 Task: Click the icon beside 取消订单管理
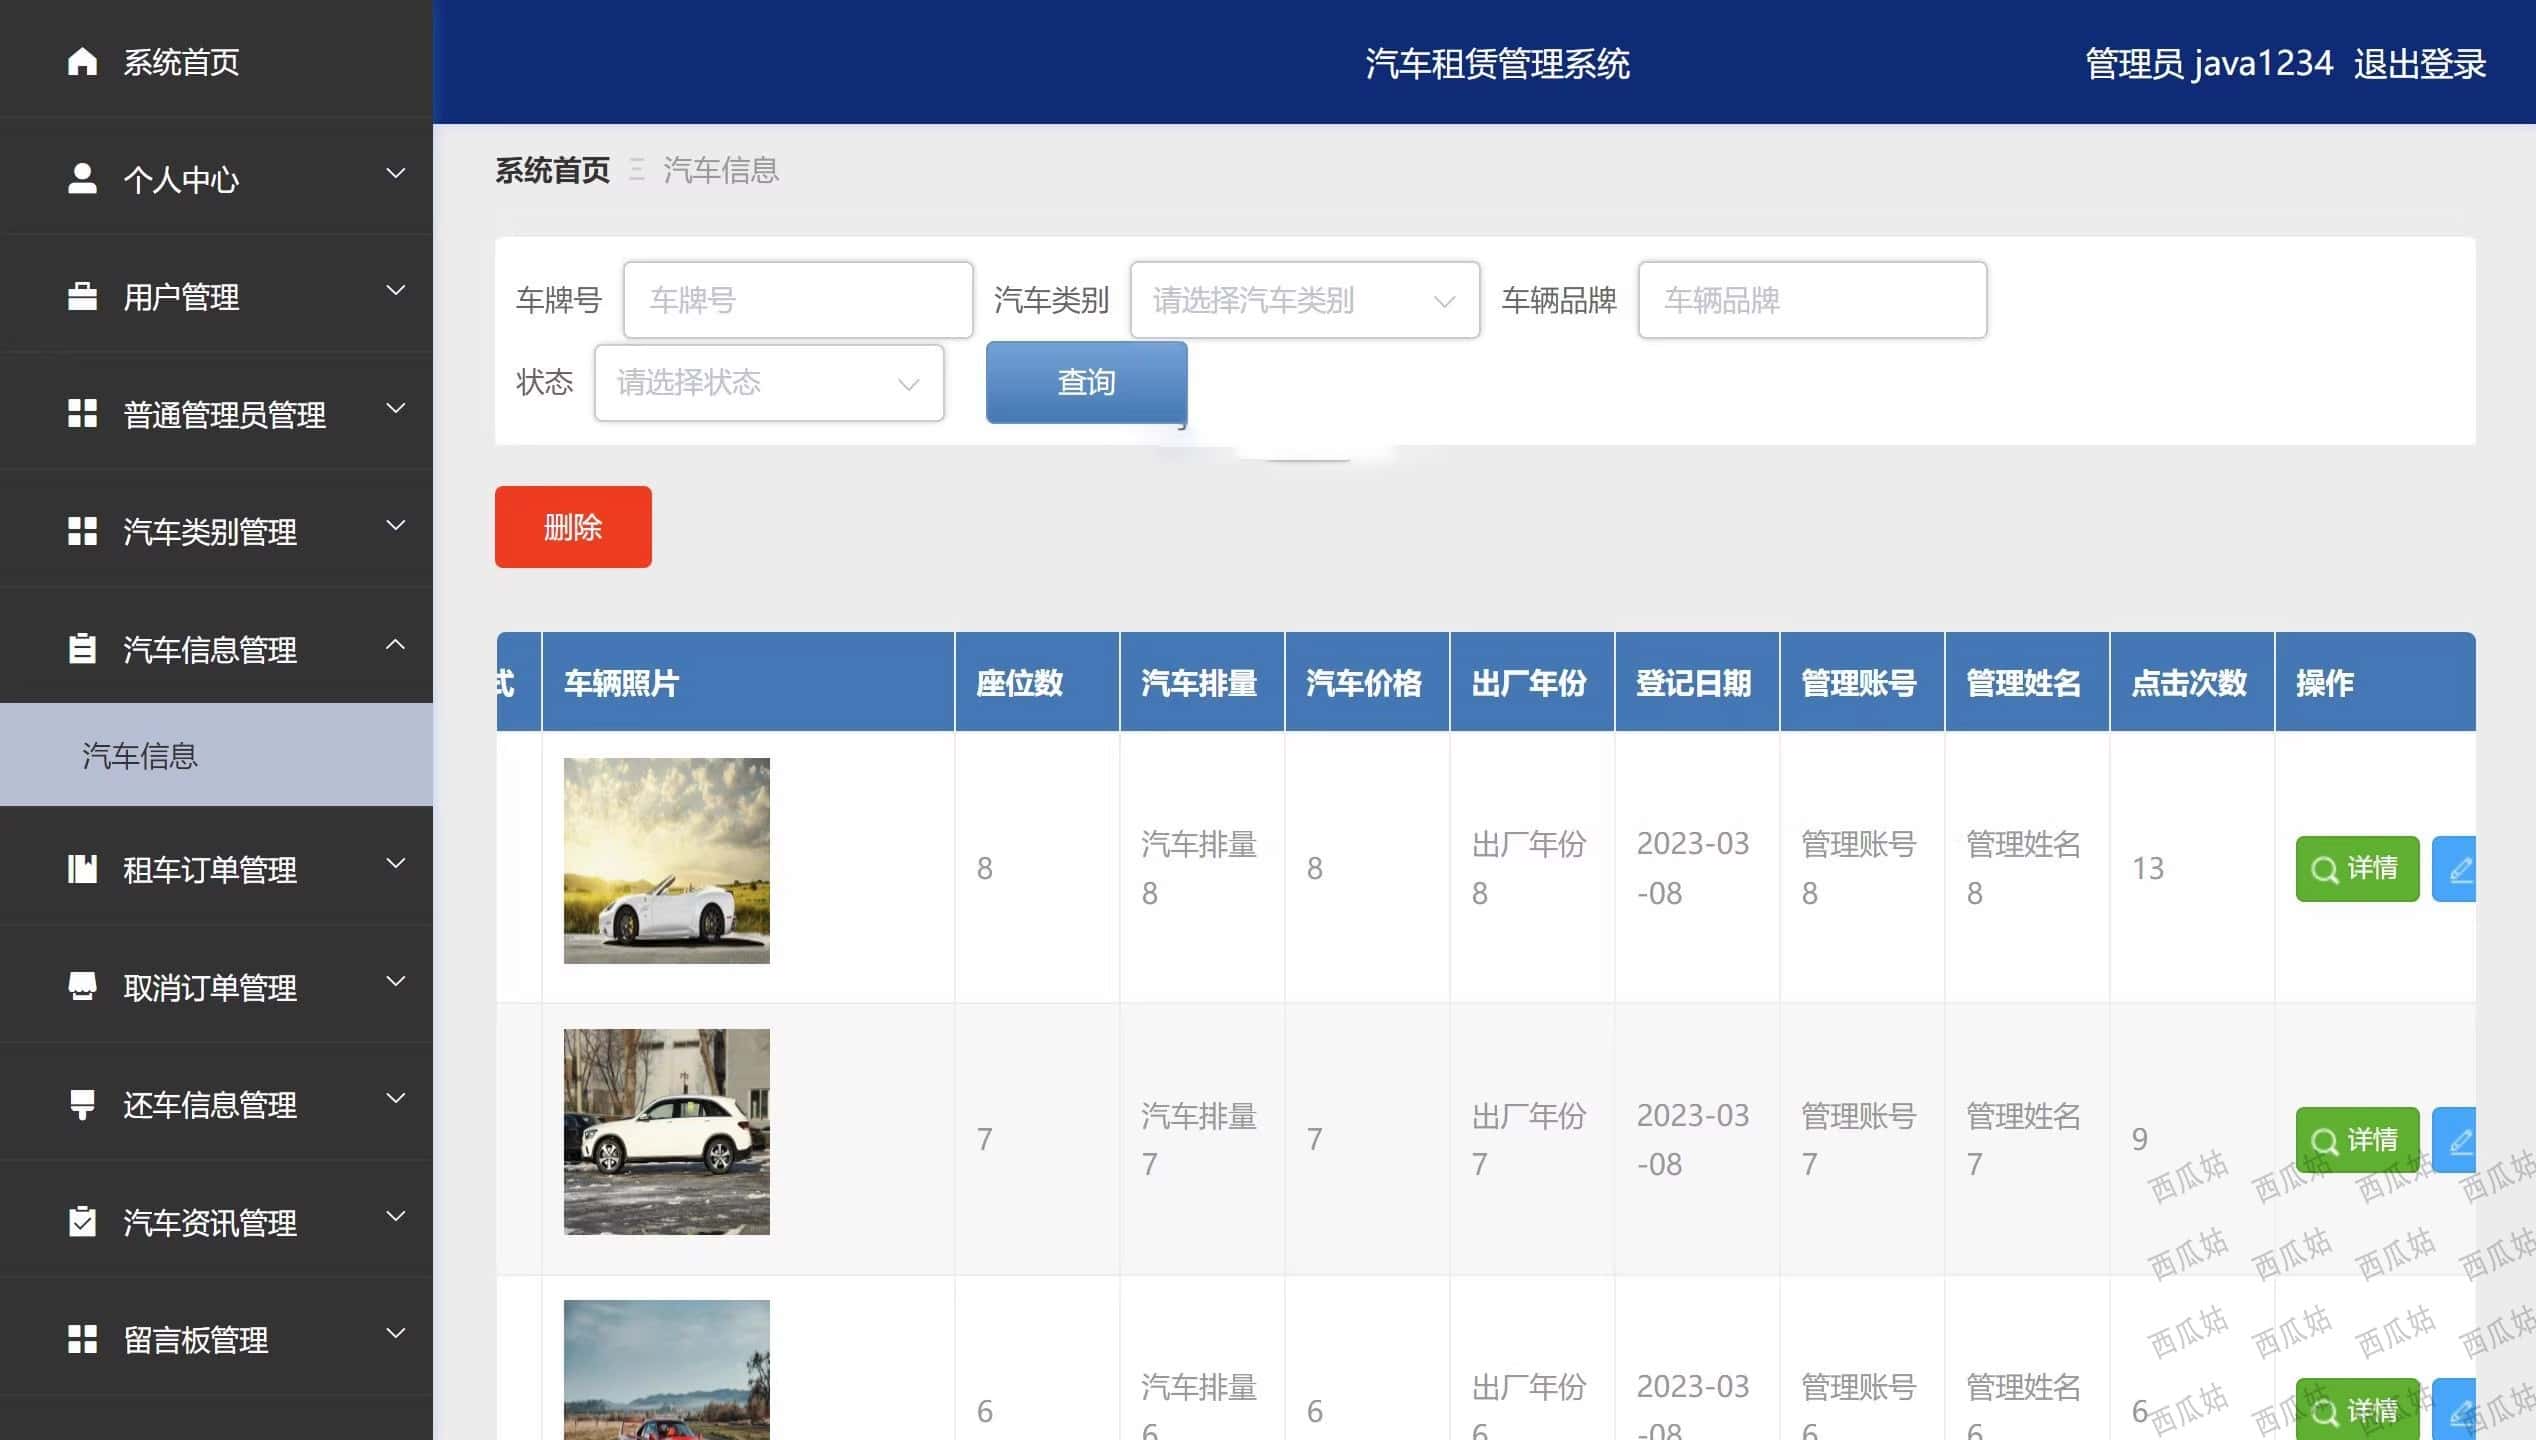(82, 986)
